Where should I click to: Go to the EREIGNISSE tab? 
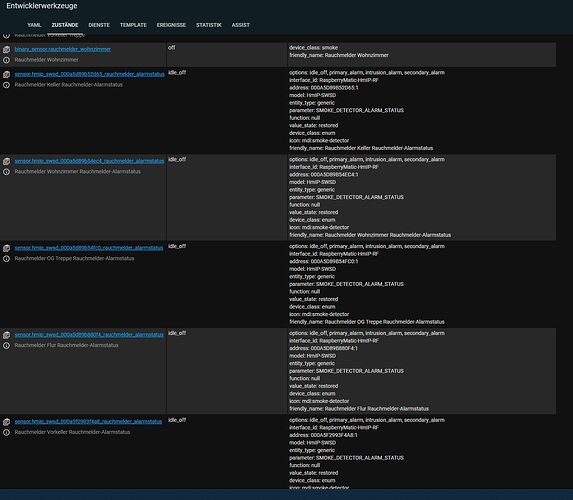(x=171, y=25)
